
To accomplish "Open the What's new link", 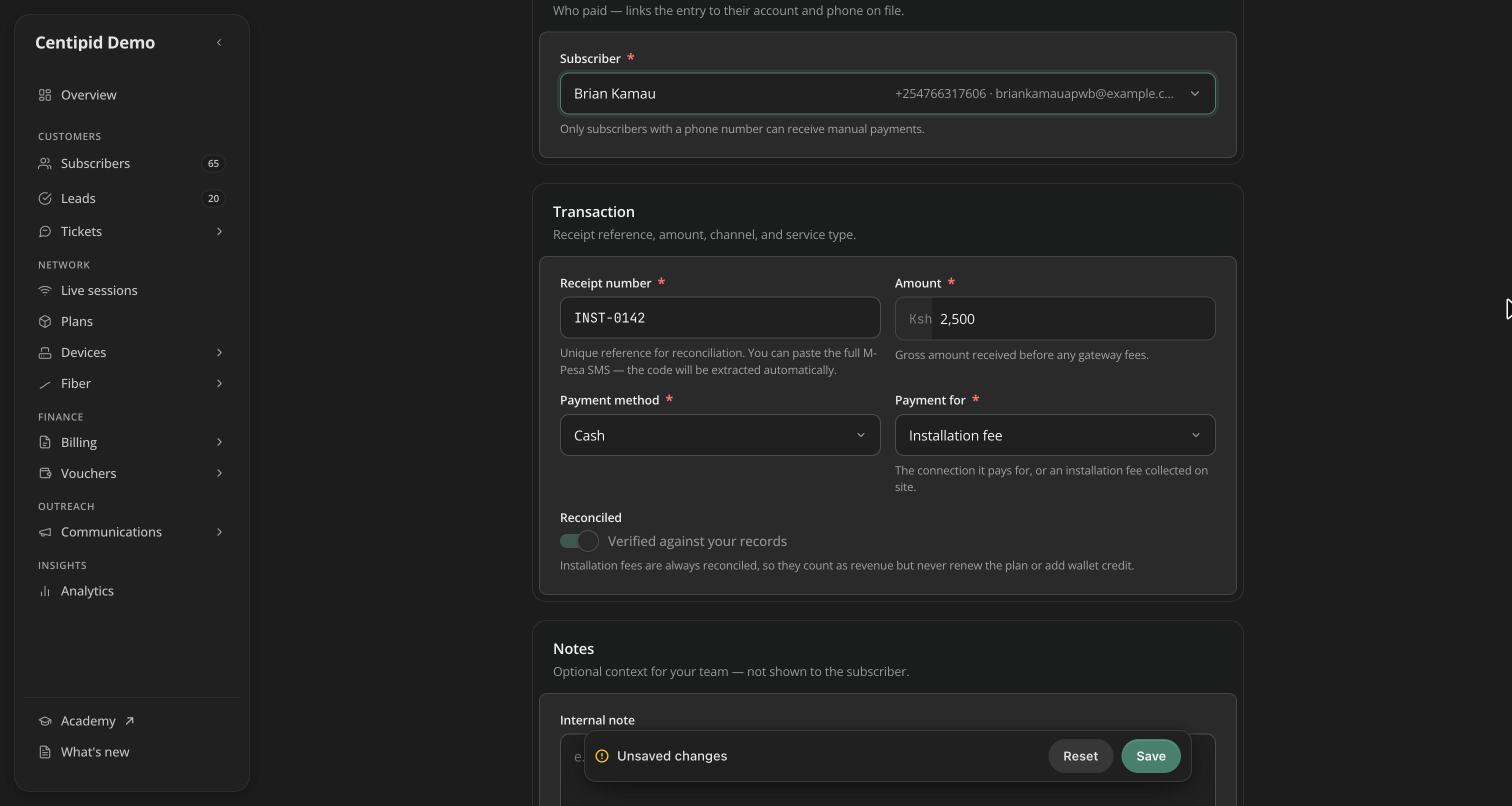I will (132, 752).
